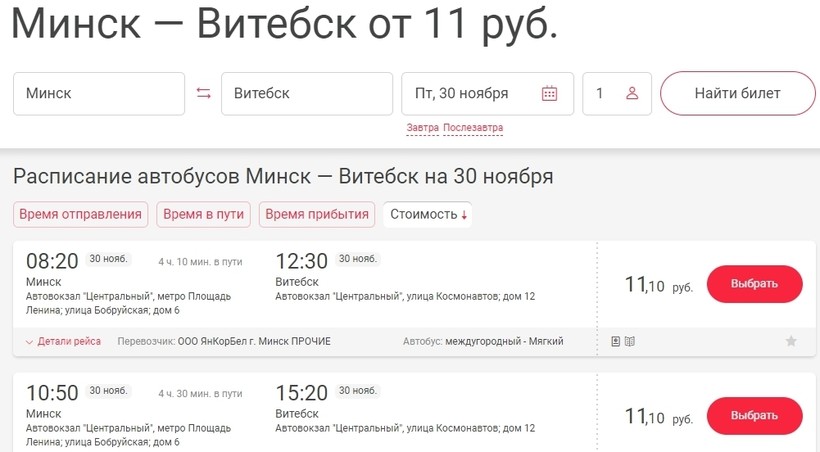Click the passenger person icon
This screenshot has height=452, width=820.
(x=632, y=94)
